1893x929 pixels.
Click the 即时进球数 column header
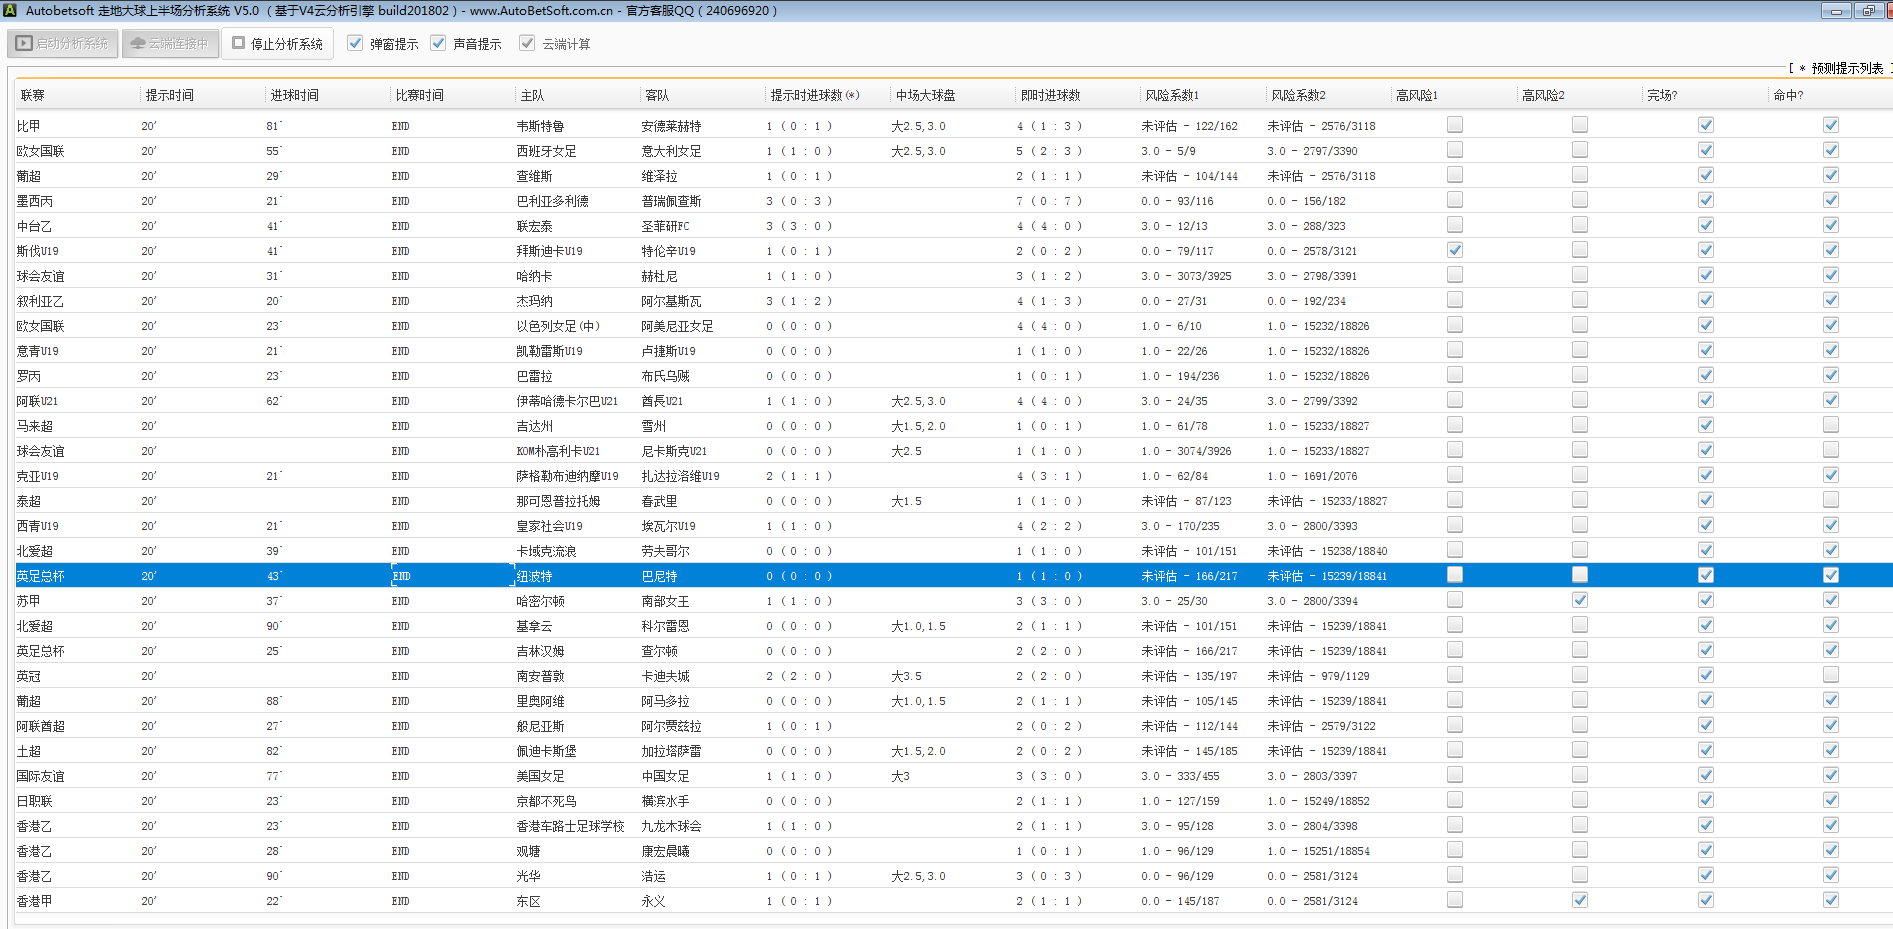1050,95
